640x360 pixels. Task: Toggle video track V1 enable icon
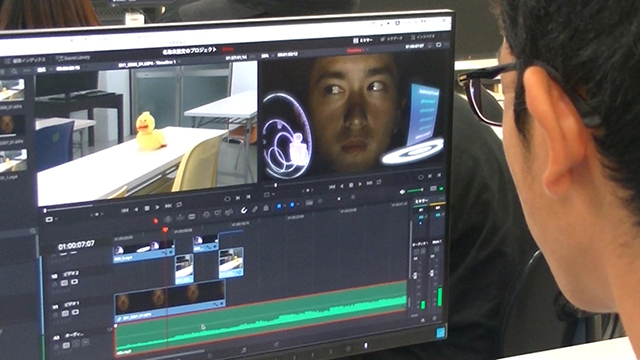click(x=76, y=312)
